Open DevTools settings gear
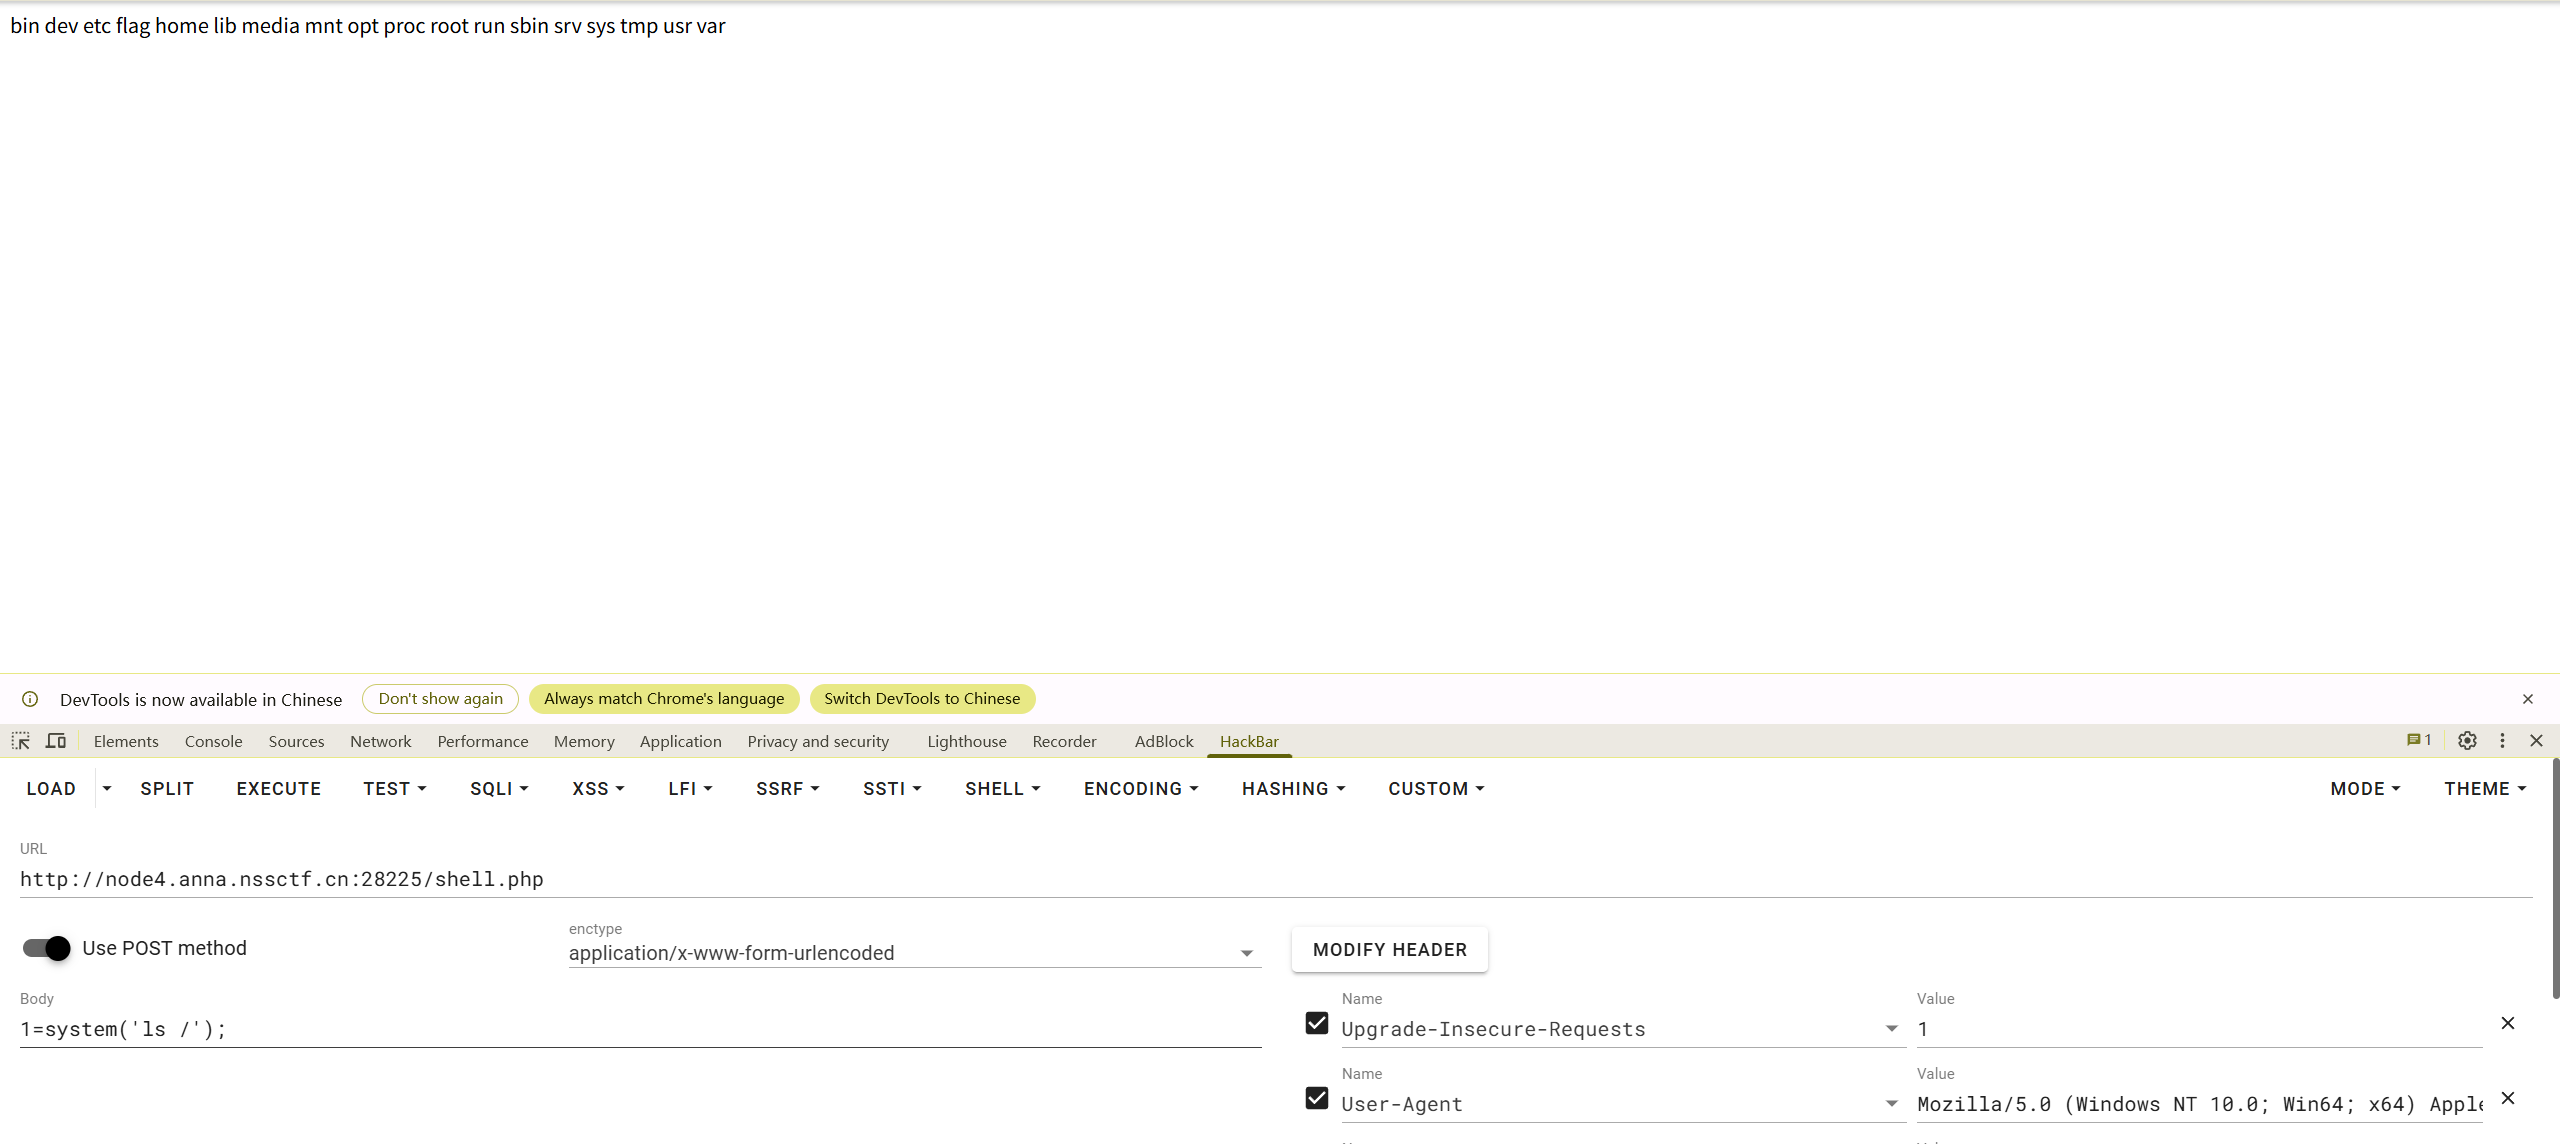This screenshot has width=2560, height=1144. [2467, 741]
